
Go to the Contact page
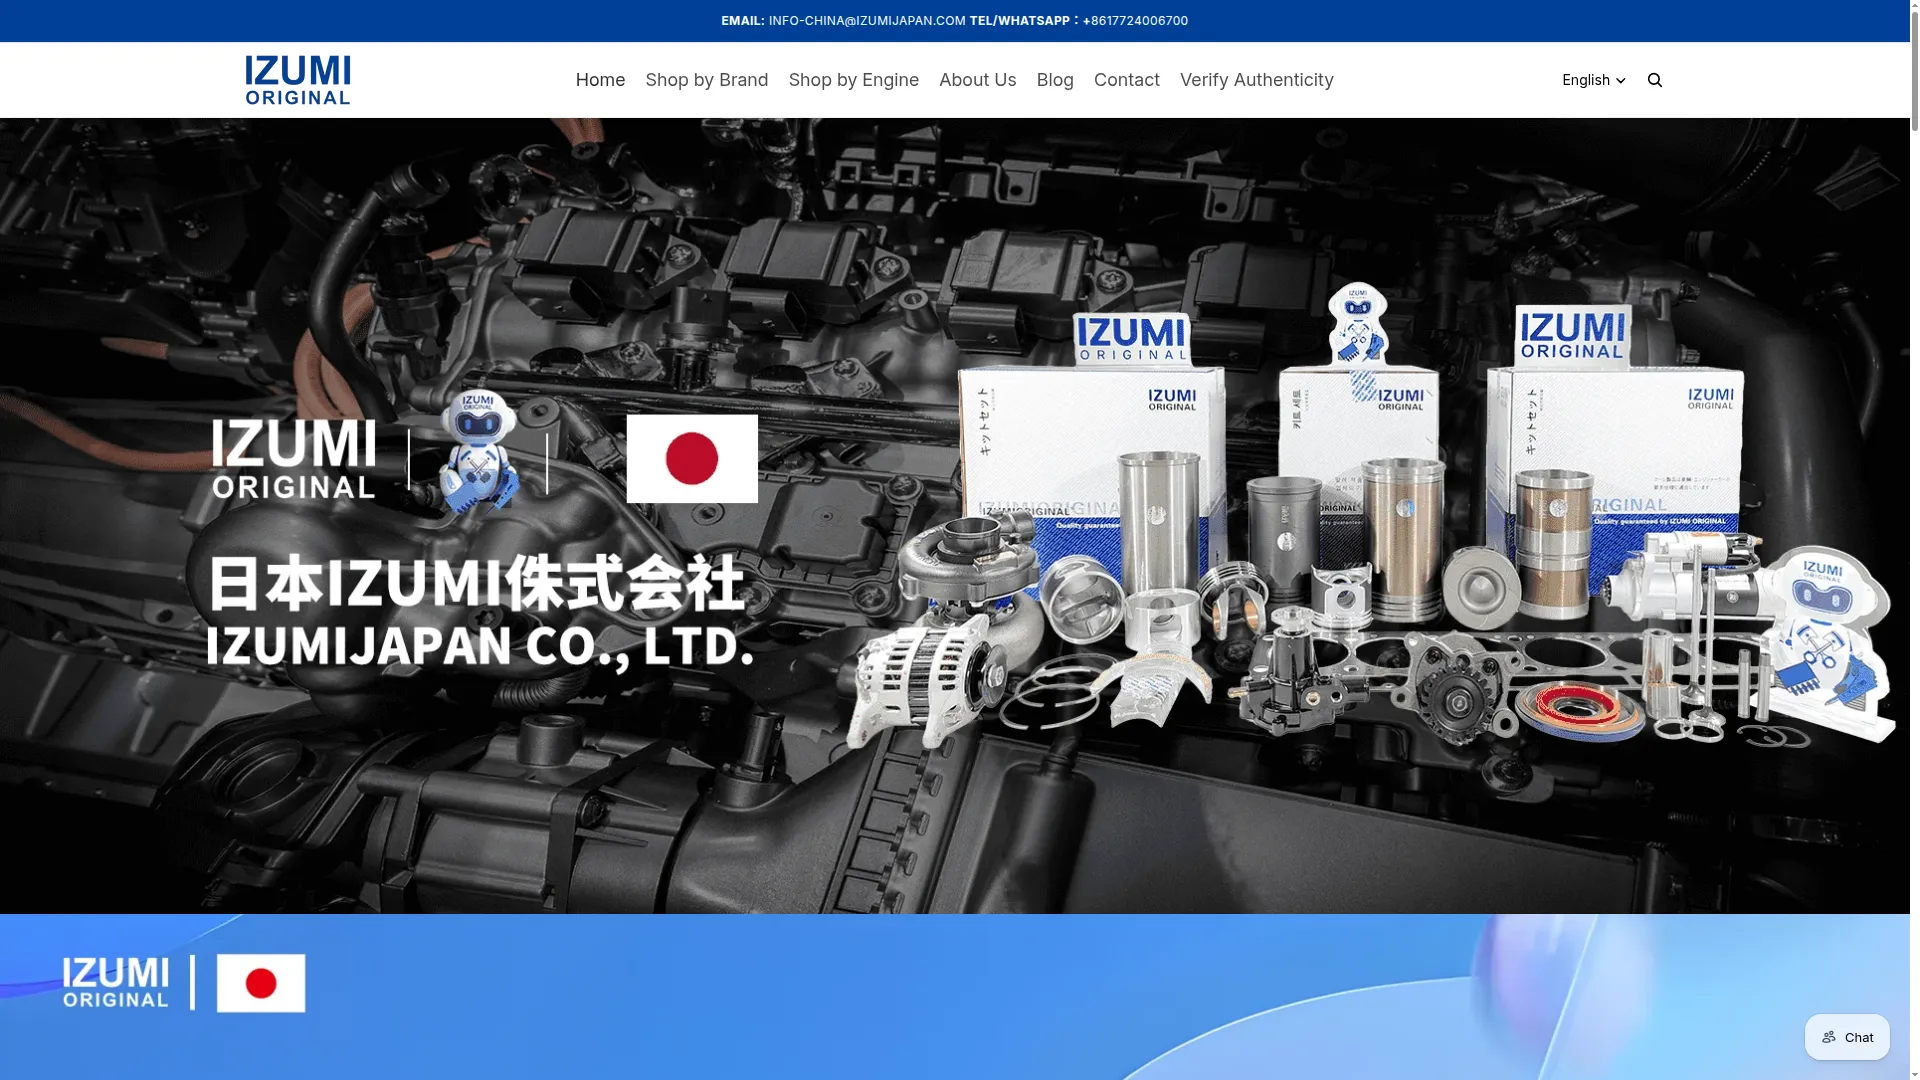click(1127, 80)
